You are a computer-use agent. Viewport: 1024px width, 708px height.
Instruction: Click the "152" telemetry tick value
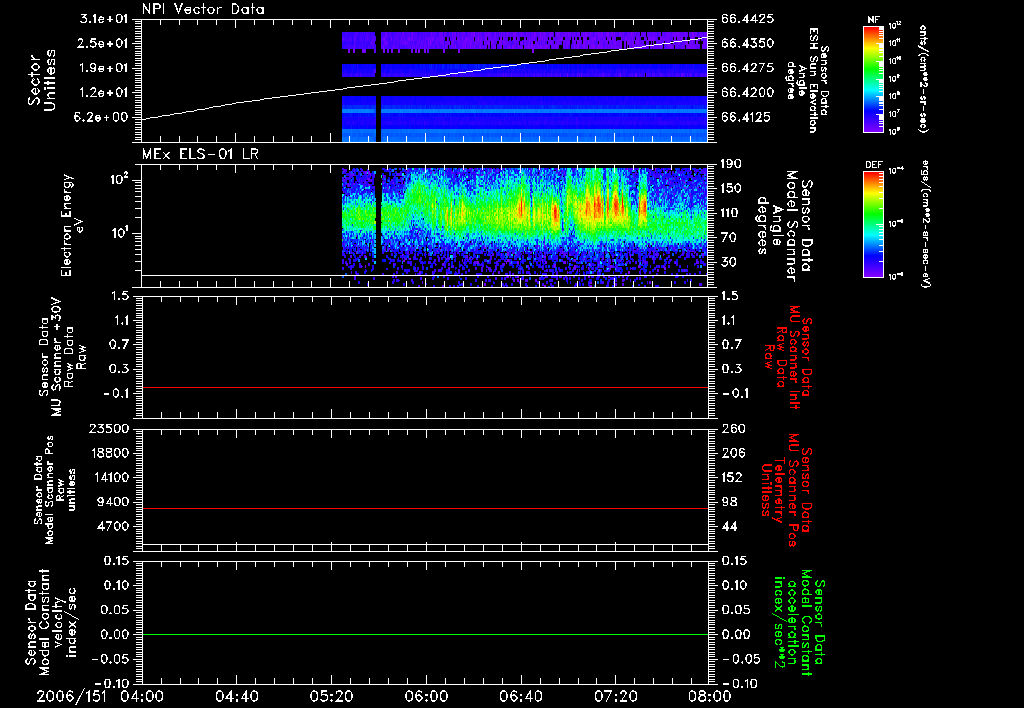[731, 477]
